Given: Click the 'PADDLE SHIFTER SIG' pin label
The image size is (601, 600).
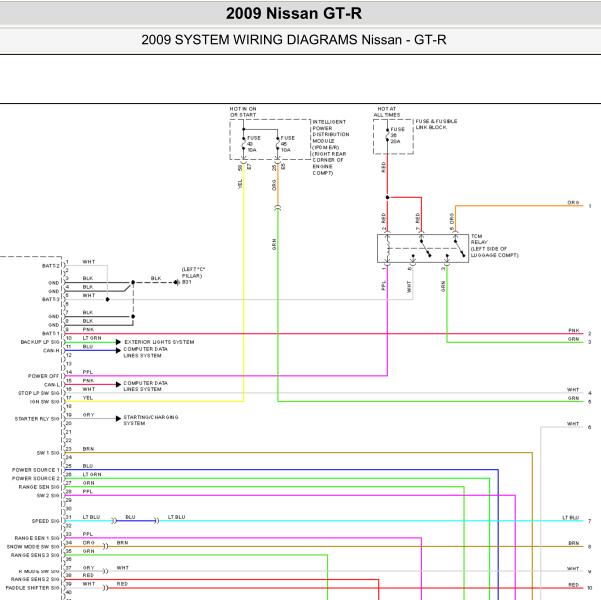Looking at the screenshot, I should 33,588.
